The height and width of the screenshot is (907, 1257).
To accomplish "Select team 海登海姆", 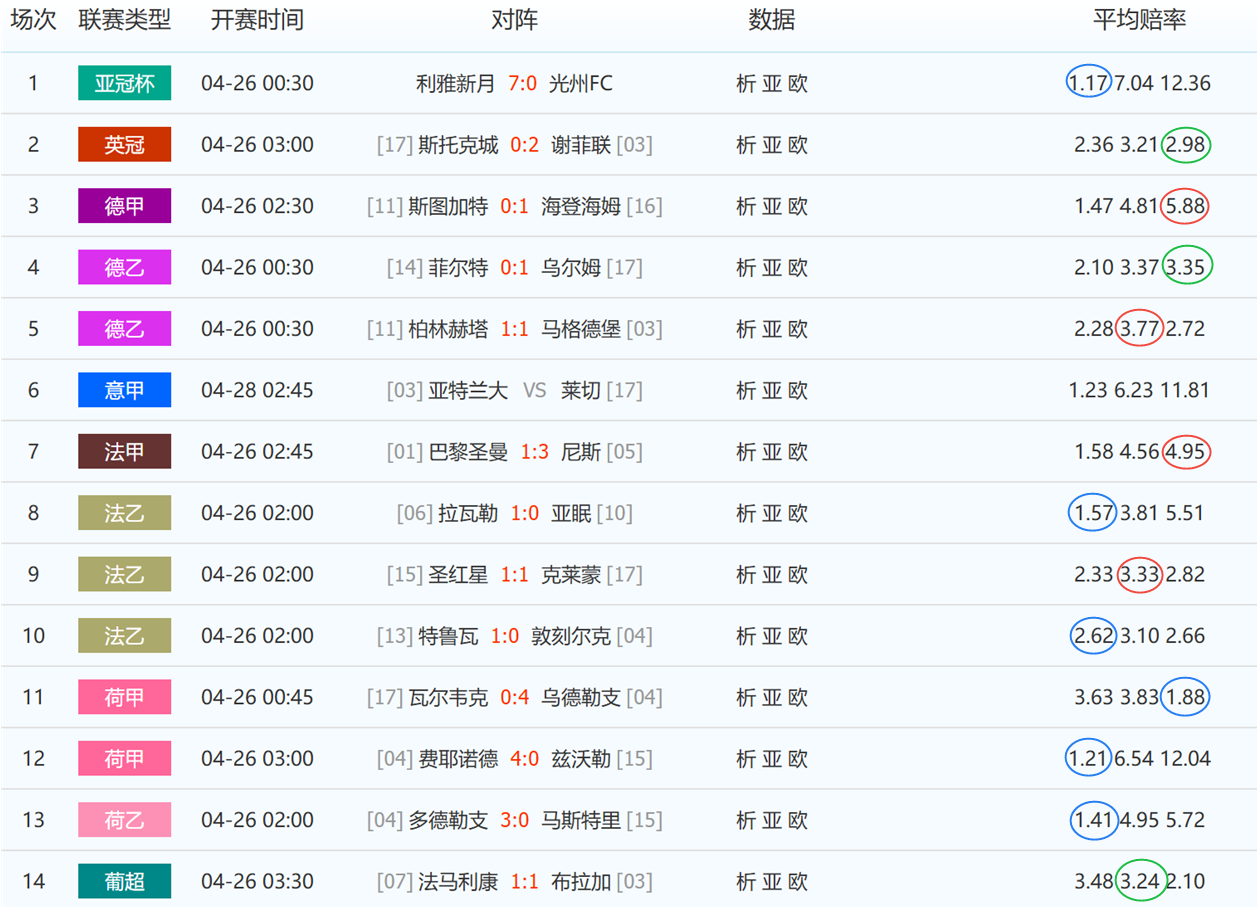I will pos(581,206).
